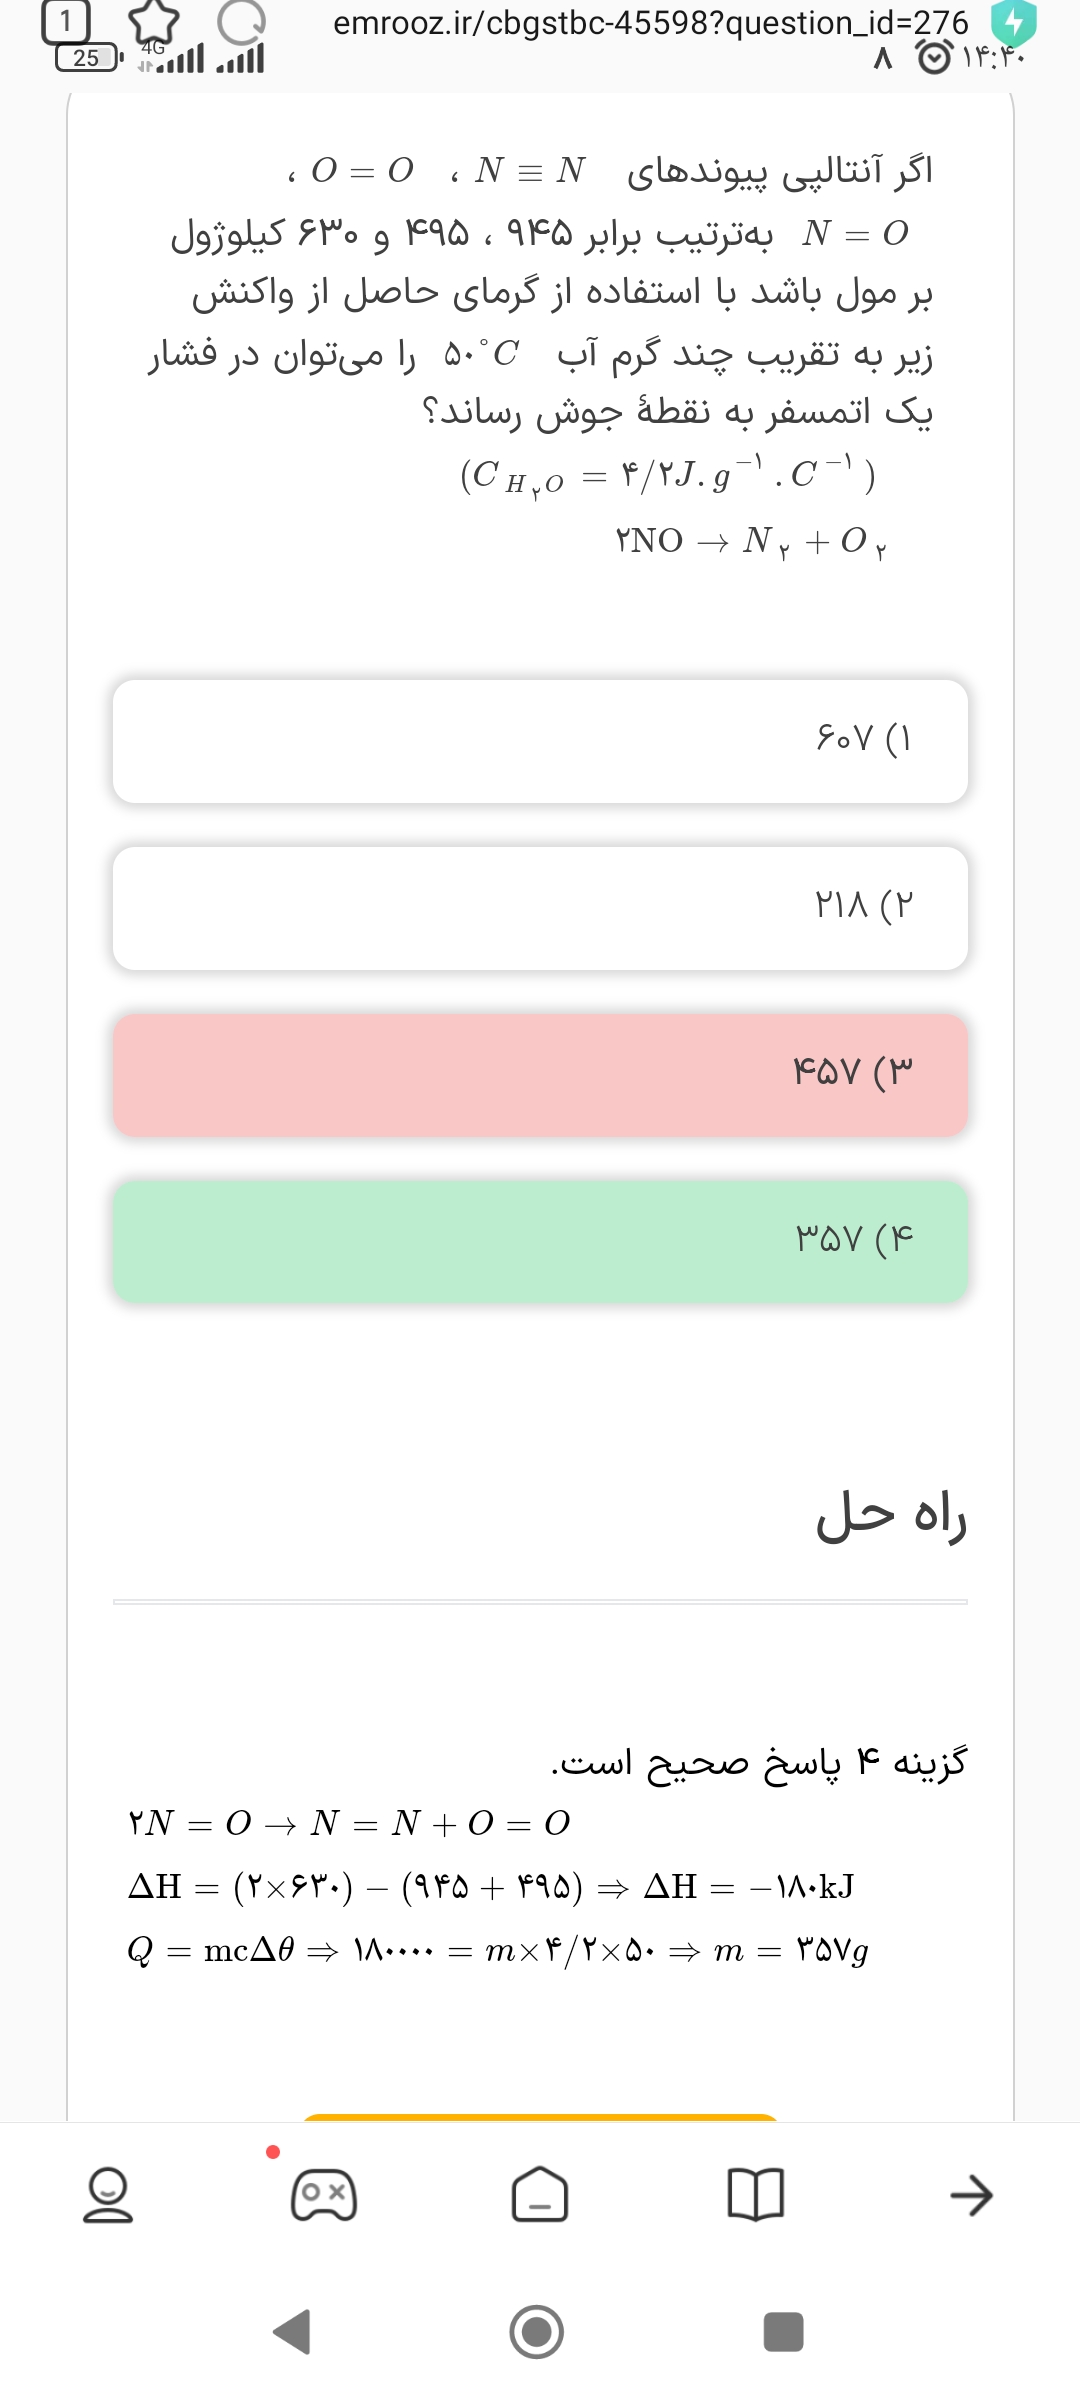Tap the right arrow in bottom bar
This screenshot has width=1080, height=2400.
coord(971,2195)
